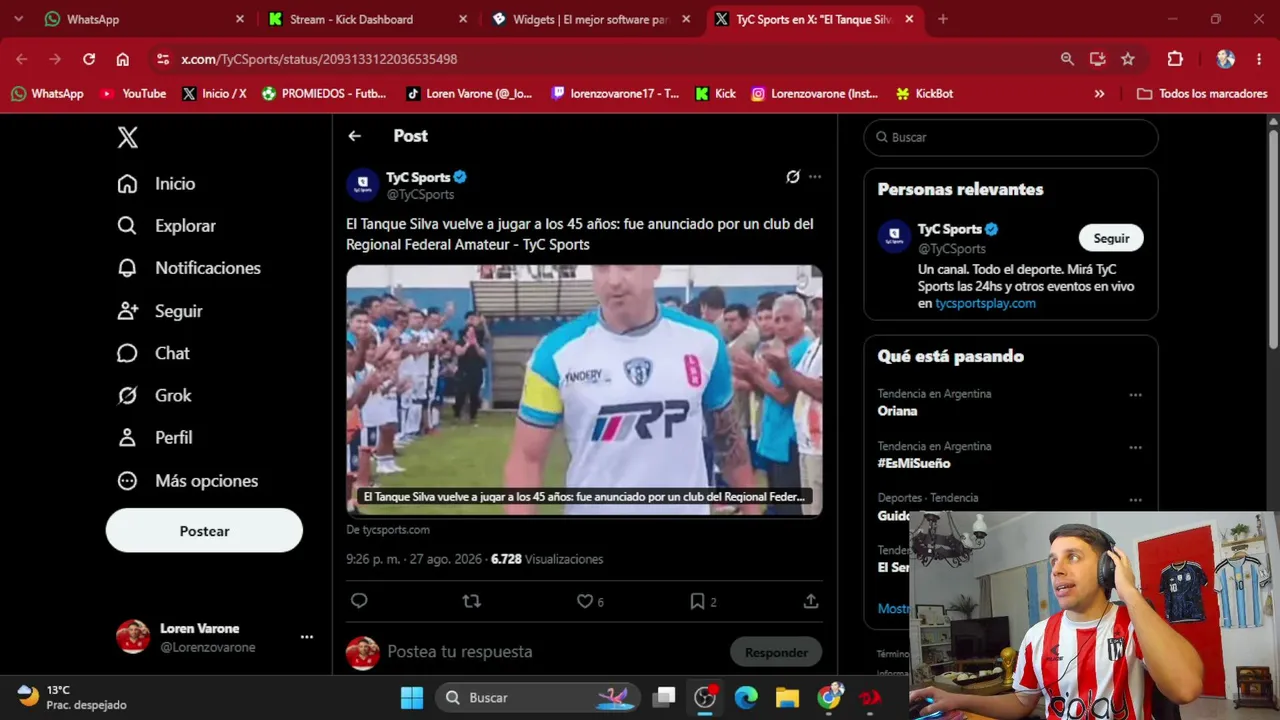The image size is (1280, 720).
Task: Click the browser back arrow
Action: coord(22,59)
